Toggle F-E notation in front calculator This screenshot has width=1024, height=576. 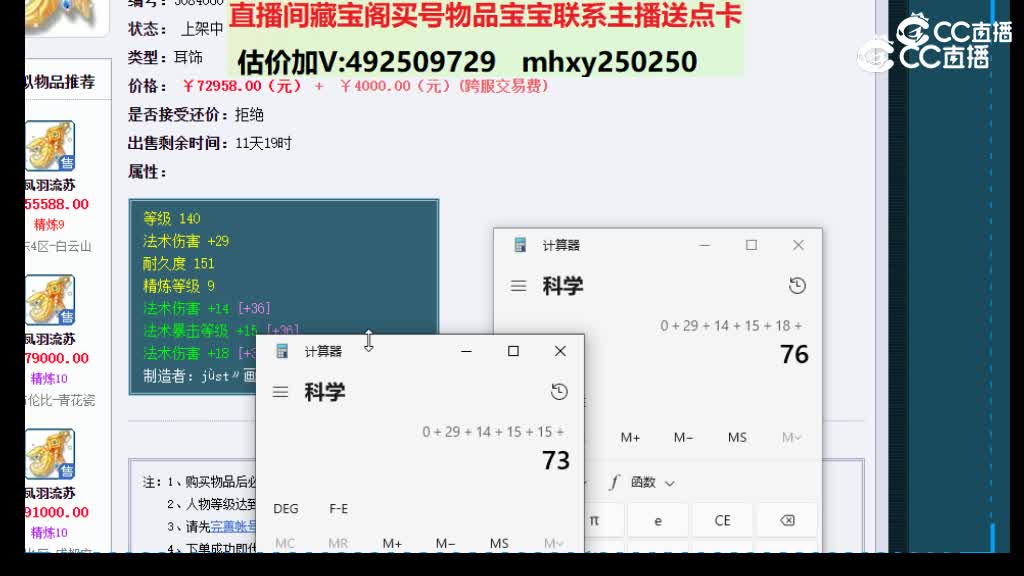point(338,509)
